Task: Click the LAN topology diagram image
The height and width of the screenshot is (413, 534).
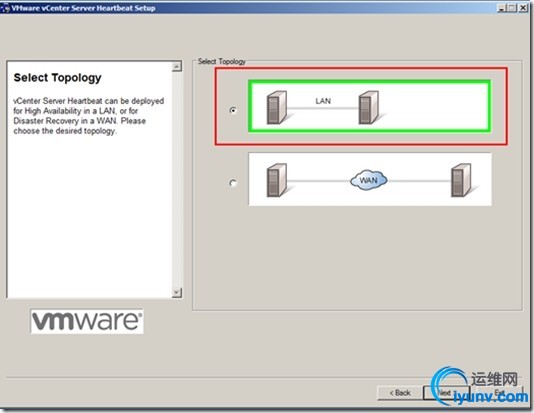Action: point(370,106)
